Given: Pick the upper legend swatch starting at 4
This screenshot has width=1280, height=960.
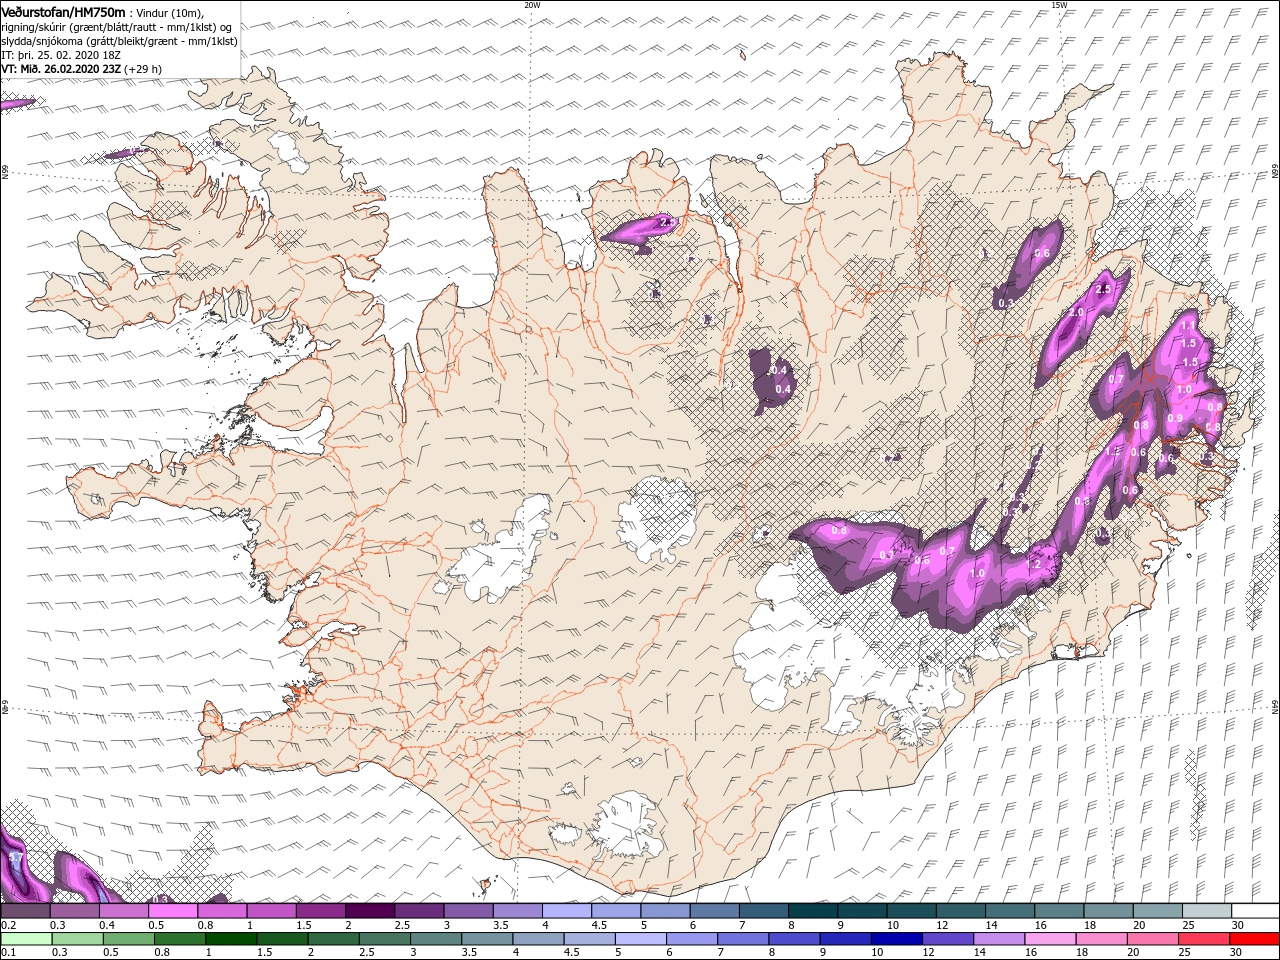Looking at the screenshot, I should [567, 910].
